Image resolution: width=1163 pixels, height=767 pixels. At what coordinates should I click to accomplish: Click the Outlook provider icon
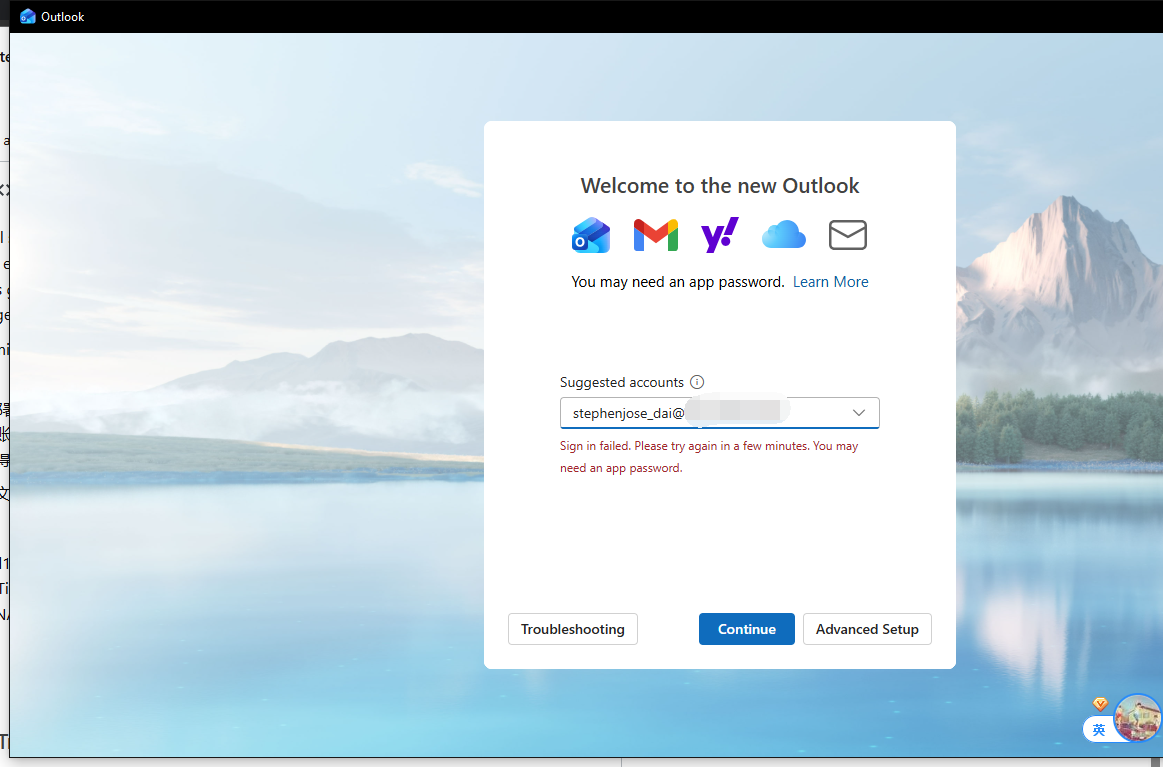[591, 235]
